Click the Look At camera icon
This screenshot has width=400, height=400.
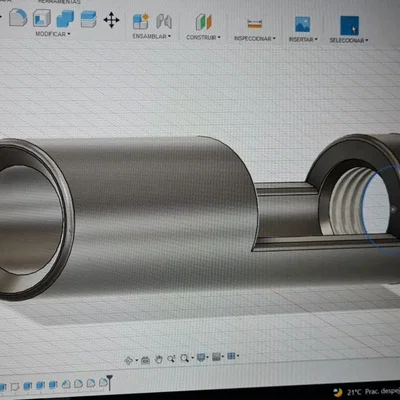point(145,360)
